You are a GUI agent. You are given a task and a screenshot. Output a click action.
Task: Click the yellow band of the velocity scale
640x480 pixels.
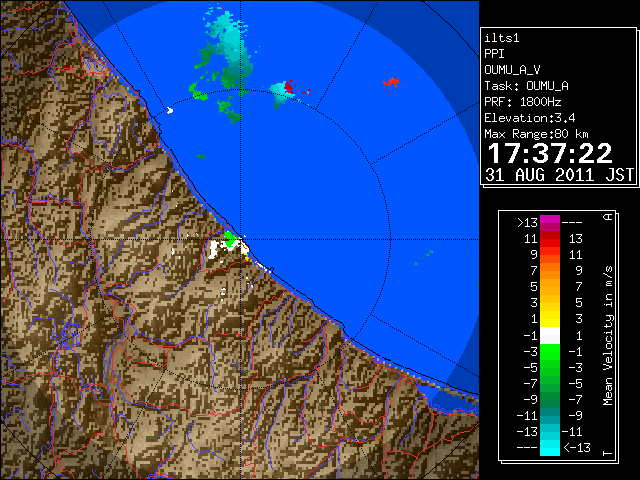[x=550, y=319]
